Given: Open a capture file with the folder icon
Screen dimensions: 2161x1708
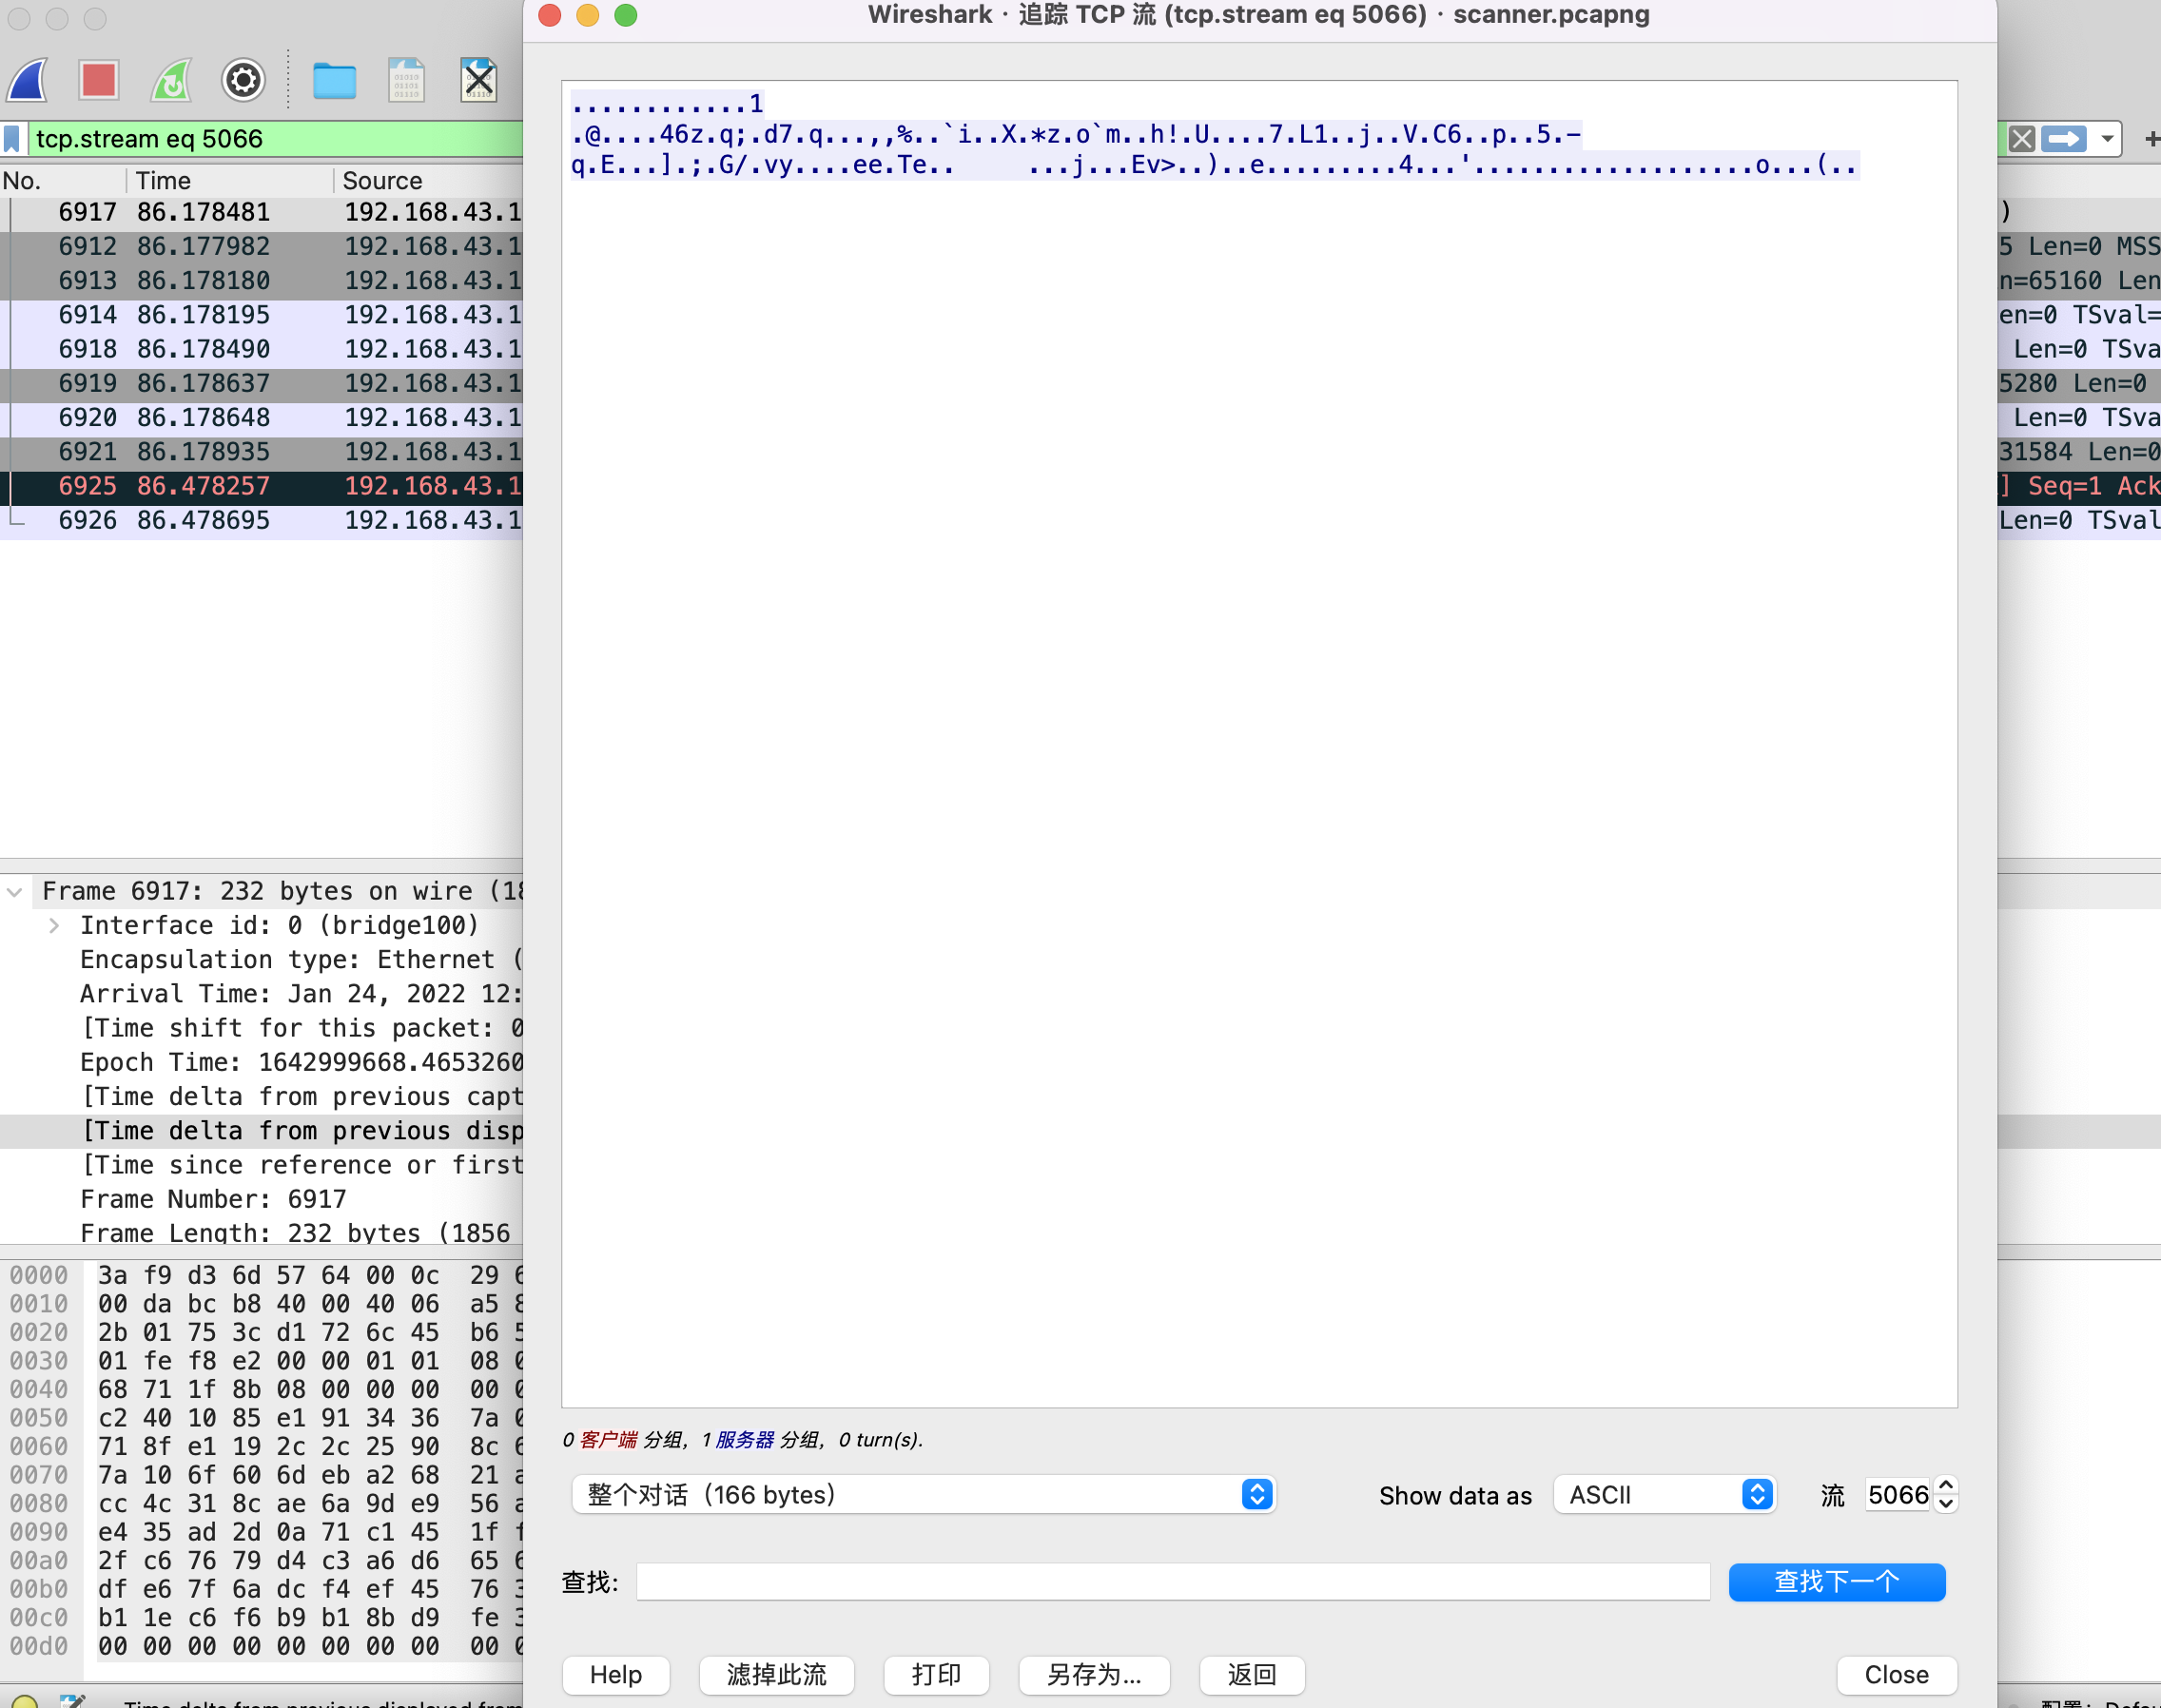Looking at the screenshot, I should 334,80.
